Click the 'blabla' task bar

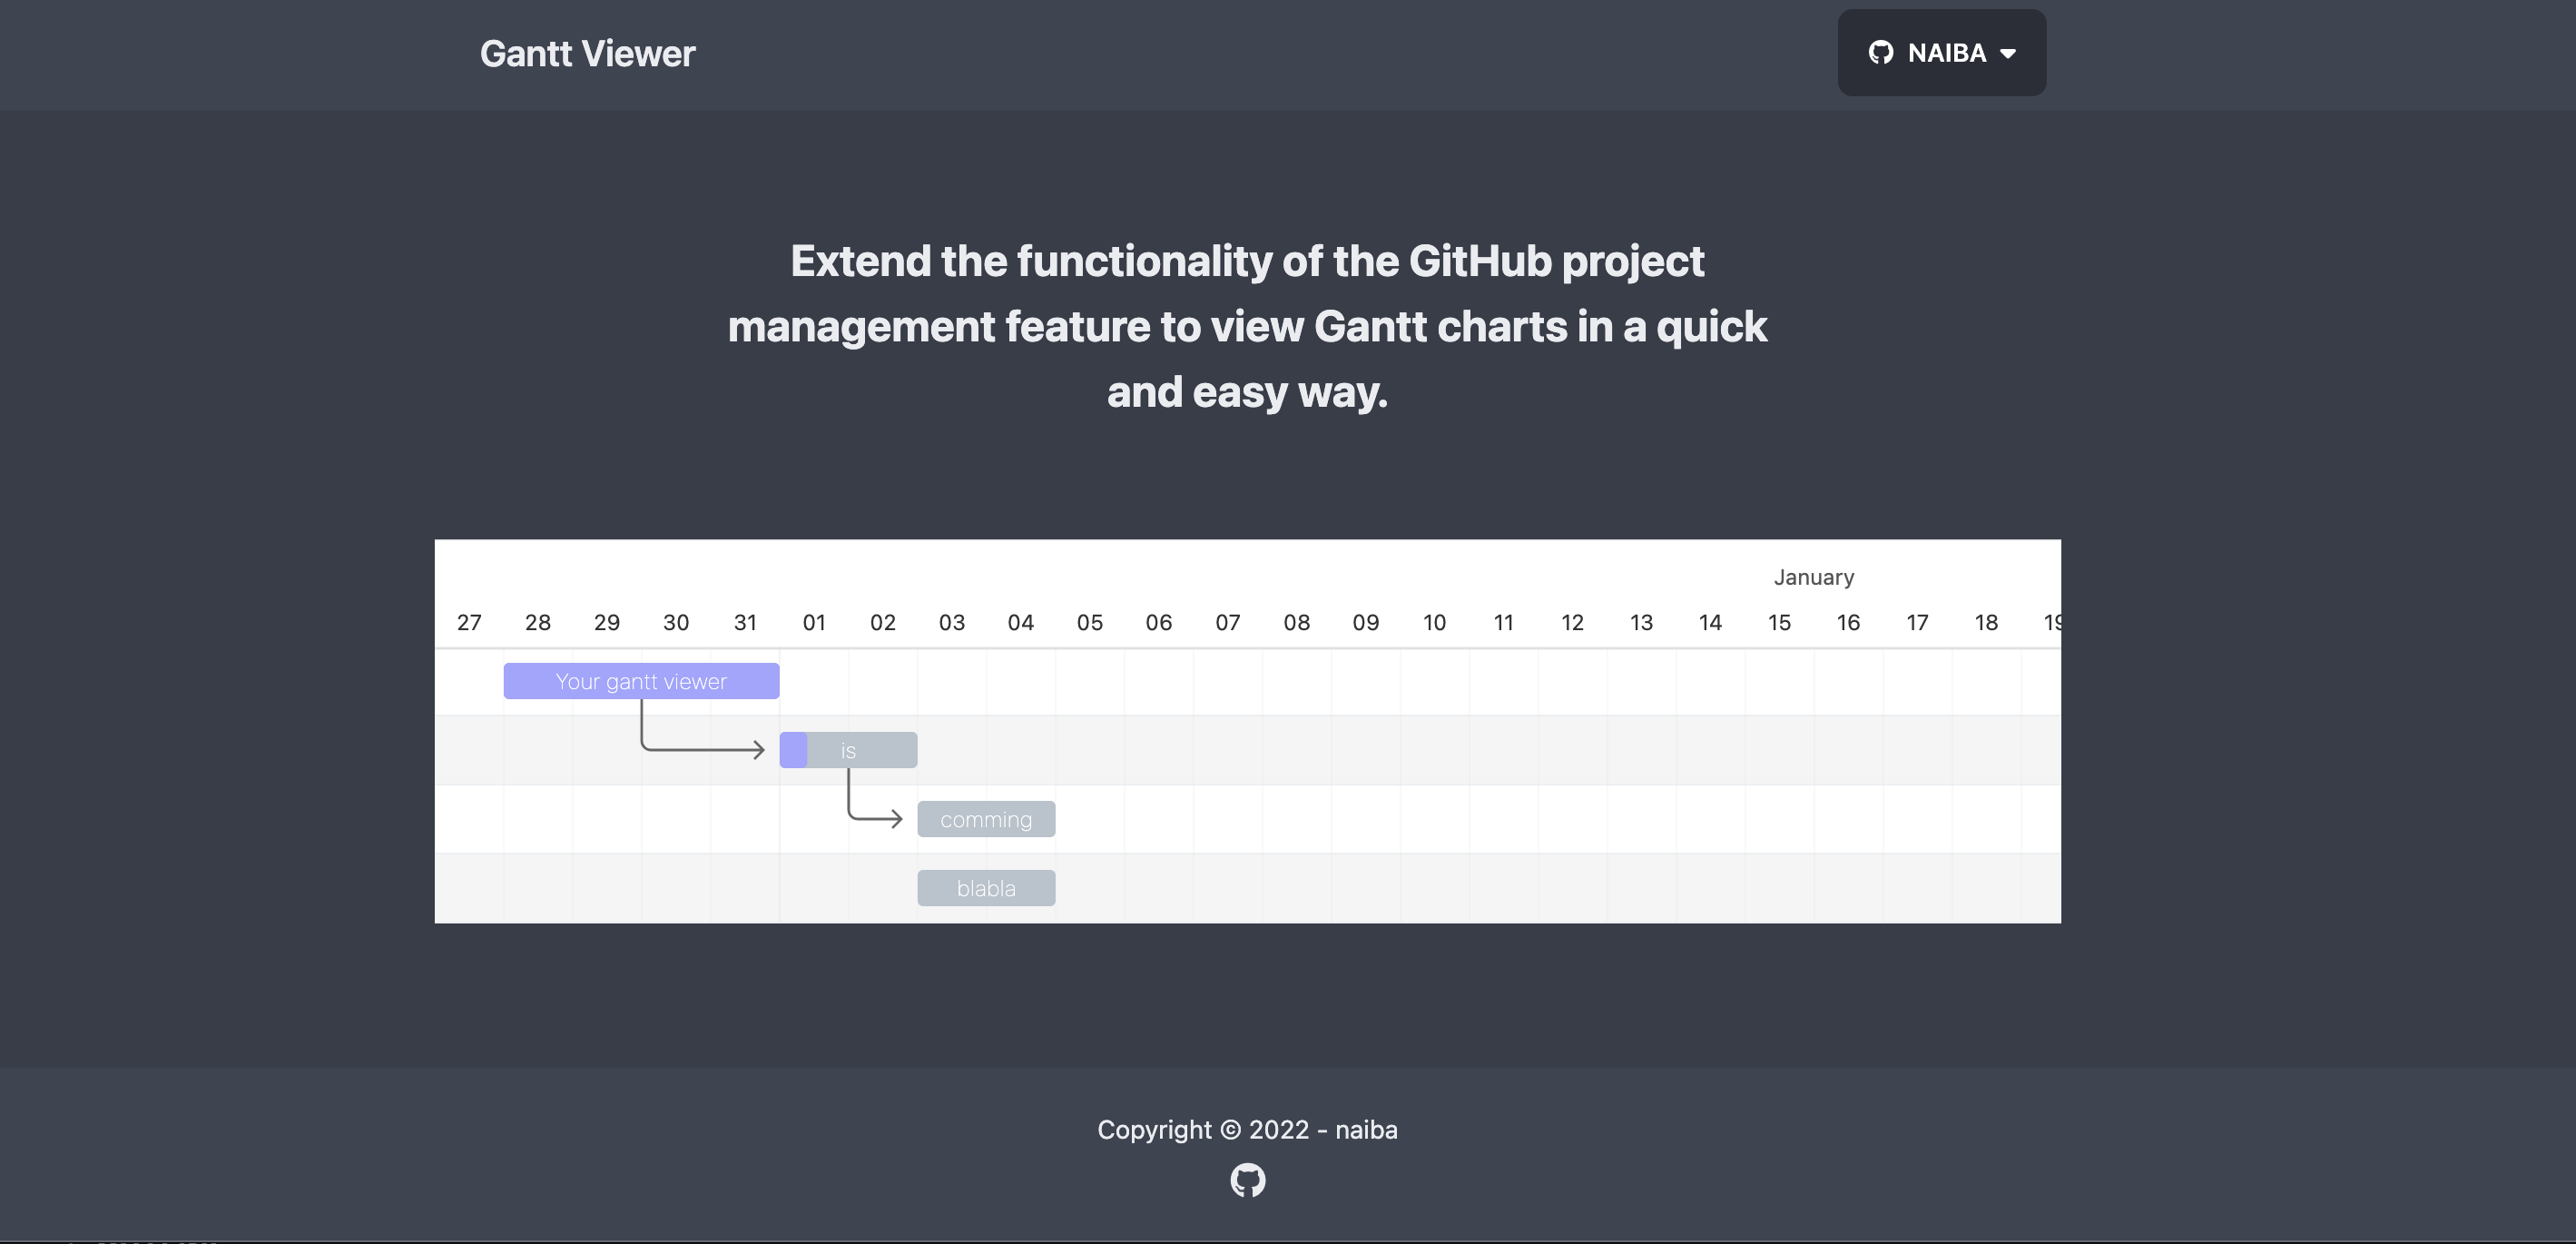(986, 888)
